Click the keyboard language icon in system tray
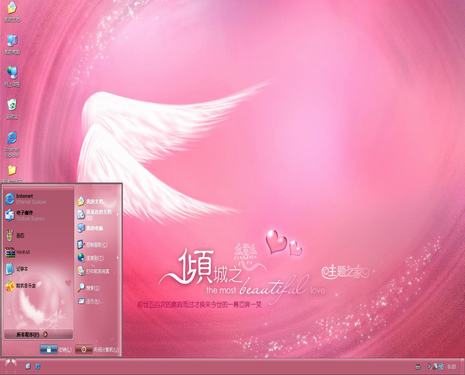 tap(418, 367)
